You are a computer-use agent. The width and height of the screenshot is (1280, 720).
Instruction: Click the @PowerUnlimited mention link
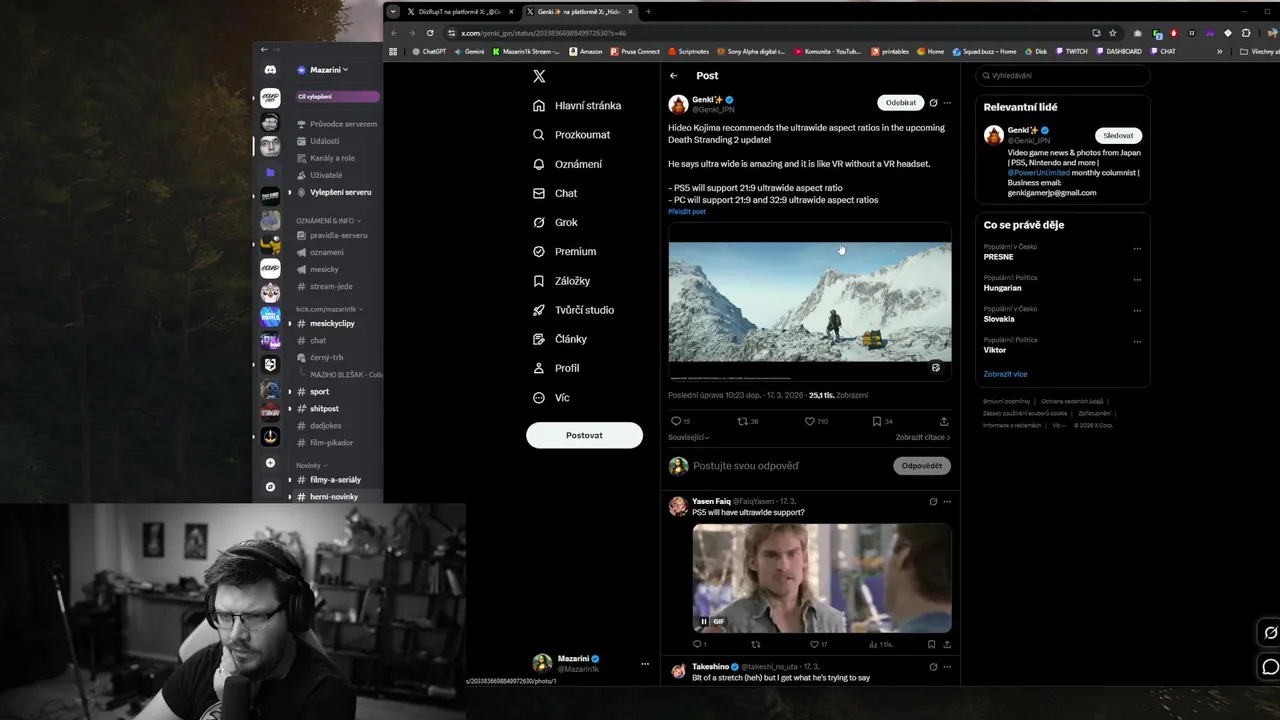[1038, 173]
